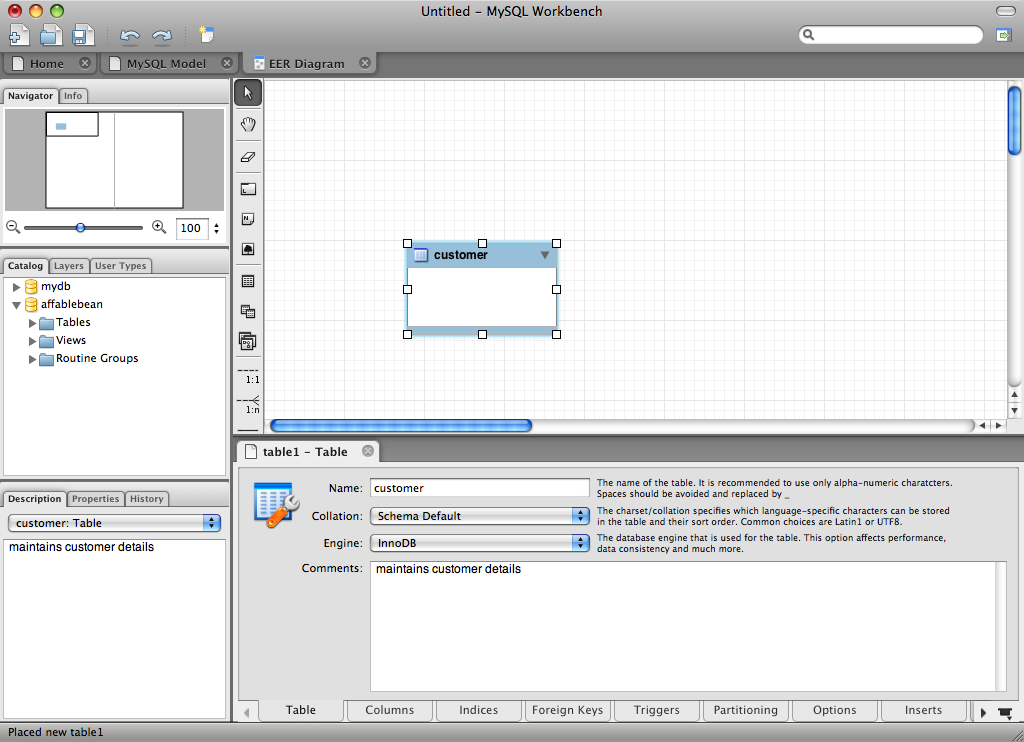Select the new layer tool
The height and width of the screenshot is (742, 1024).
pyautogui.click(x=248, y=188)
